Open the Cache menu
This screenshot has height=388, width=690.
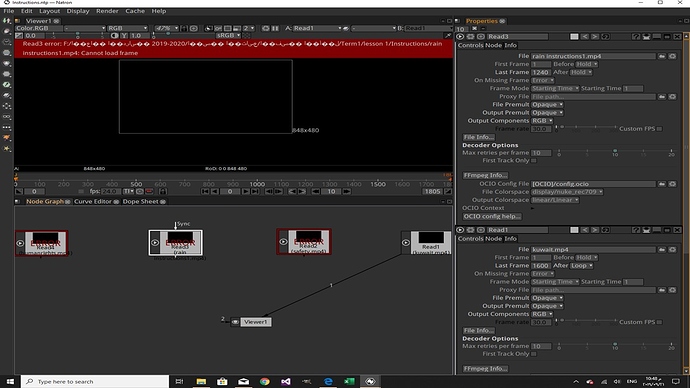tap(135, 11)
